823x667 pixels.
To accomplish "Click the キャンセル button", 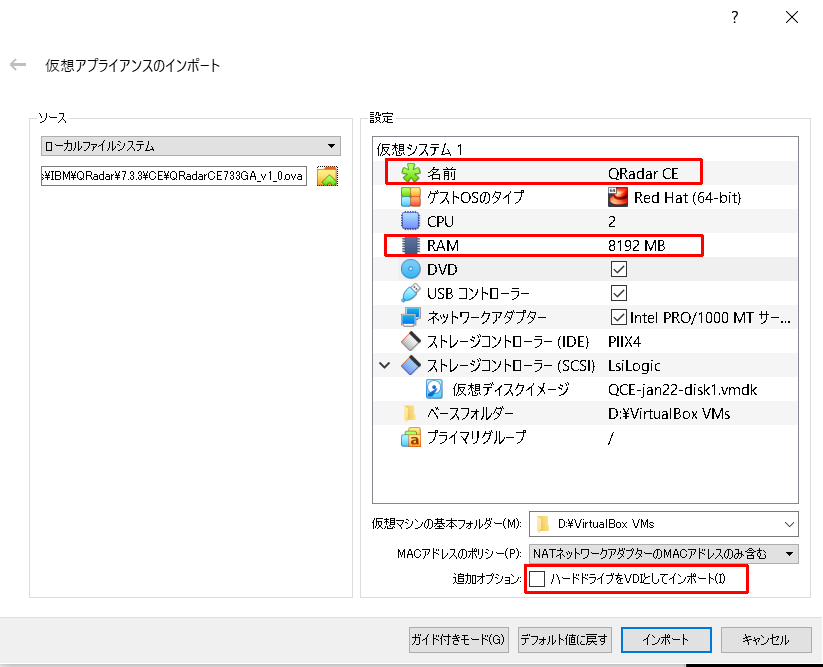I will [766, 640].
